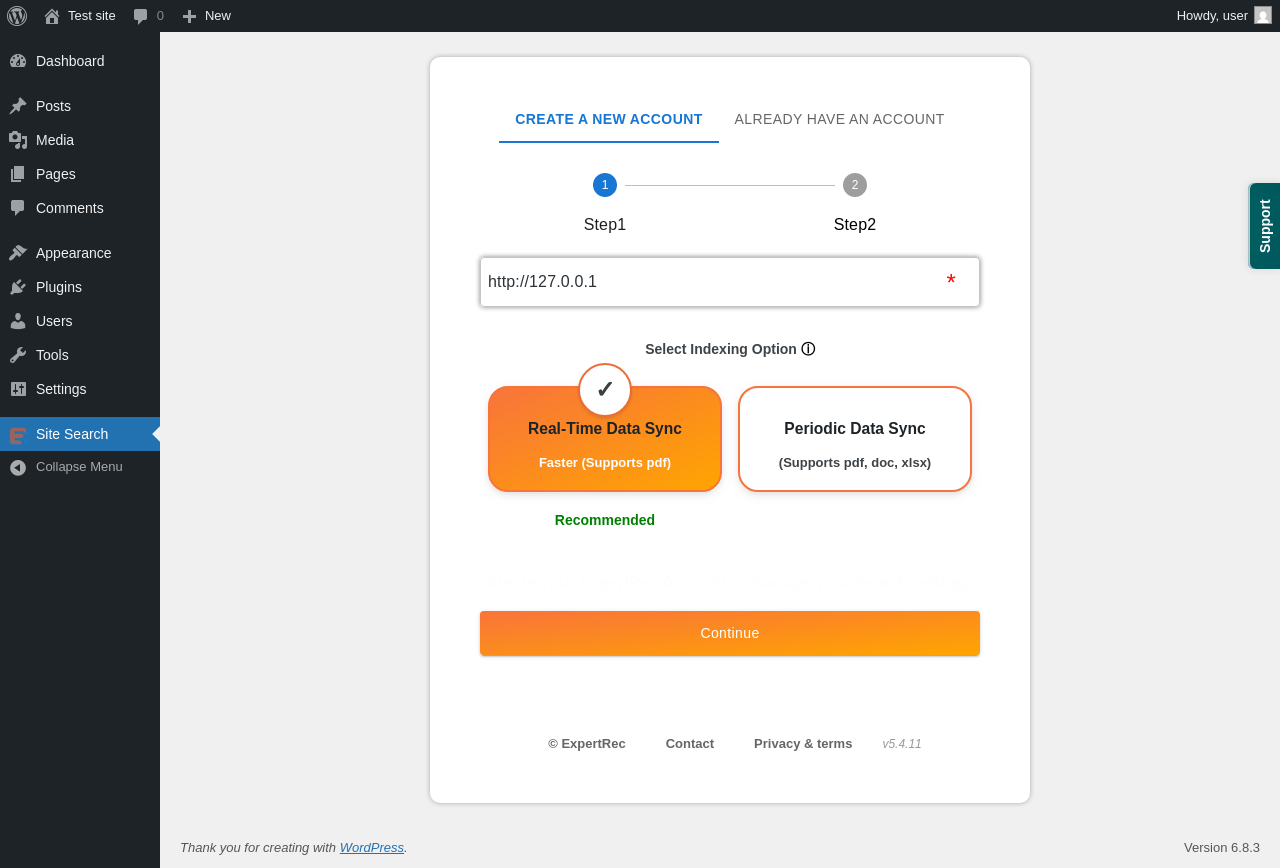This screenshot has height=868, width=1280.
Task: Open Plugins plug icon in sidebar
Action: [x=18, y=287]
